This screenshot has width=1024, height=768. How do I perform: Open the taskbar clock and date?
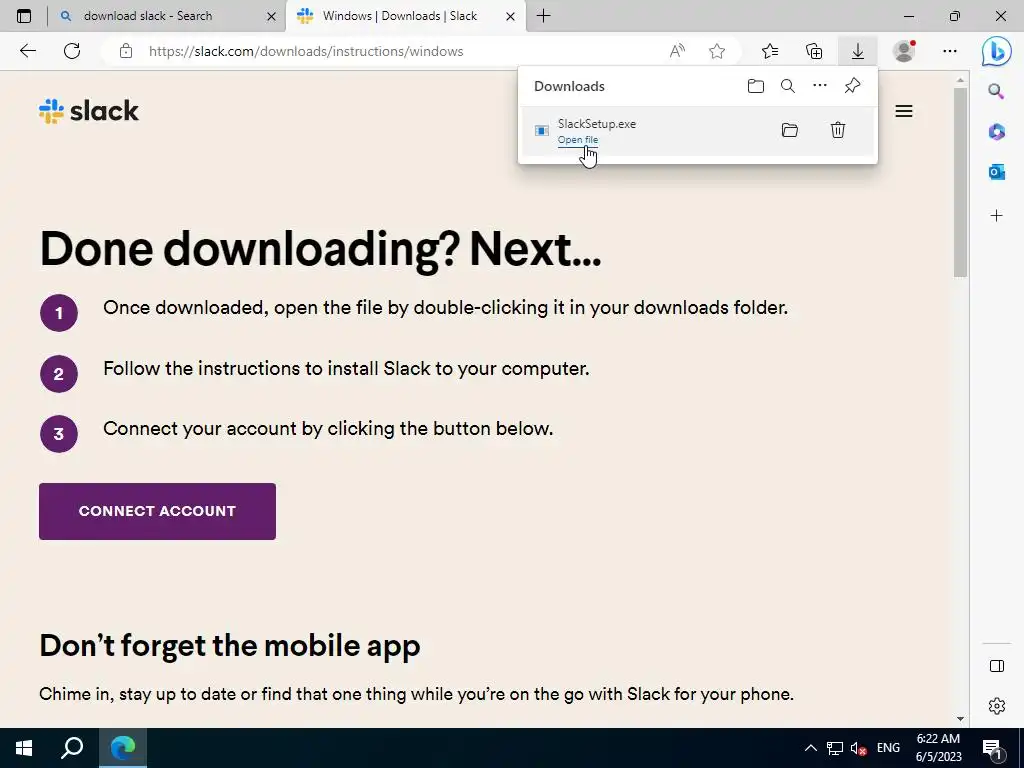point(938,748)
